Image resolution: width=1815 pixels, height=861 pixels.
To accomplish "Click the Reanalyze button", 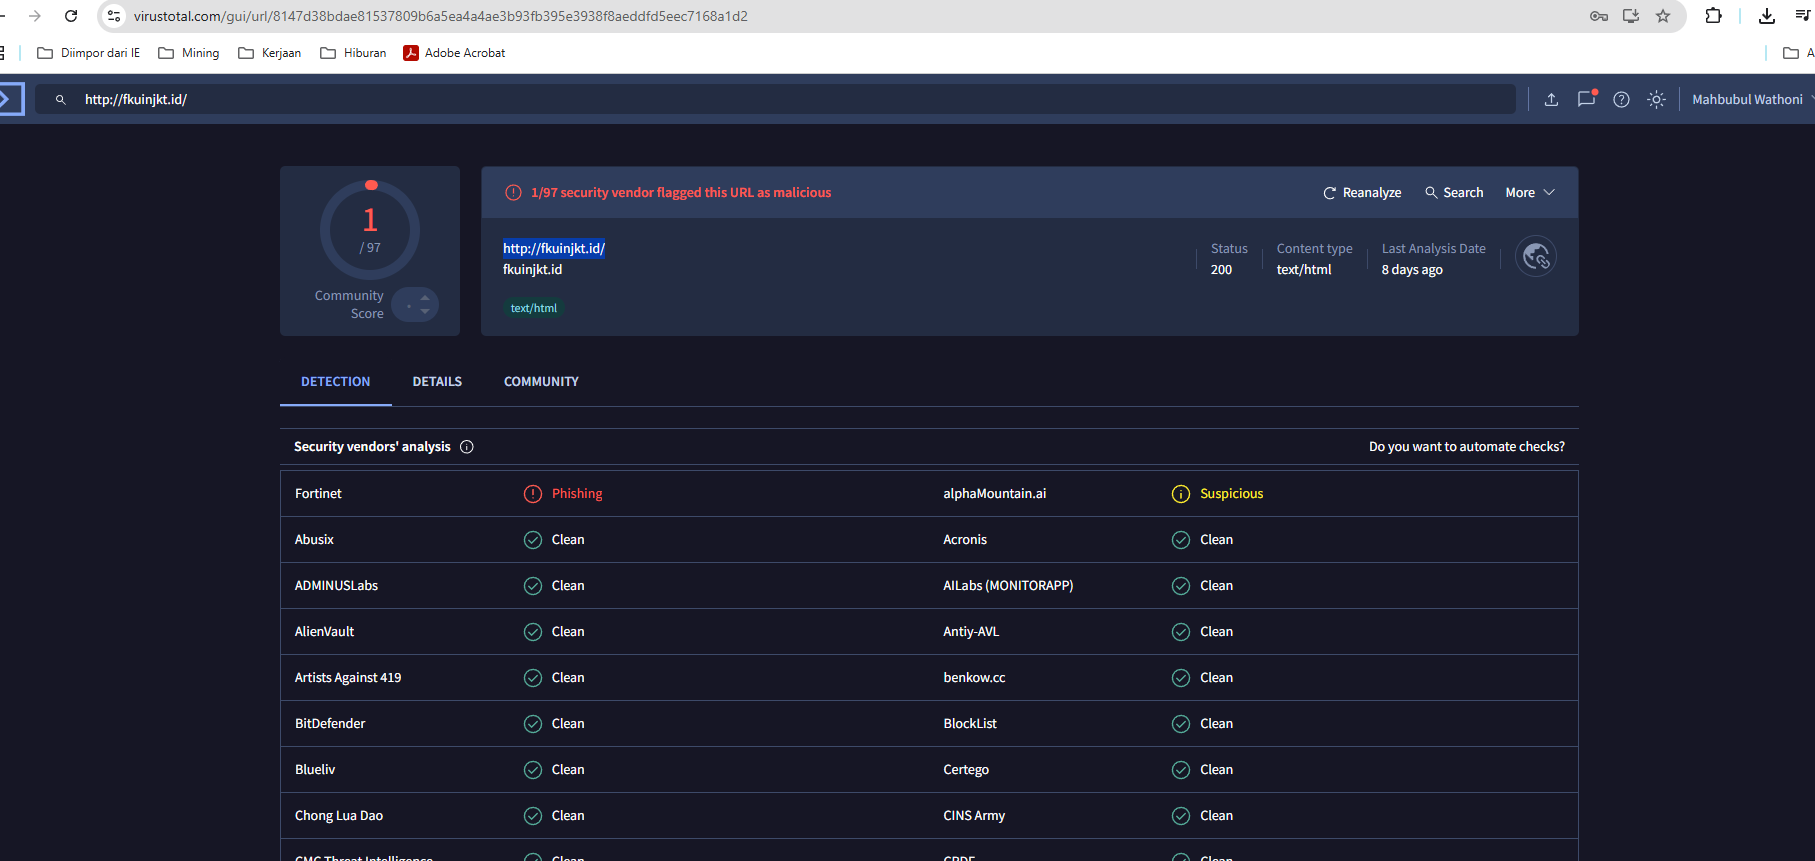I will pos(1362,193).
